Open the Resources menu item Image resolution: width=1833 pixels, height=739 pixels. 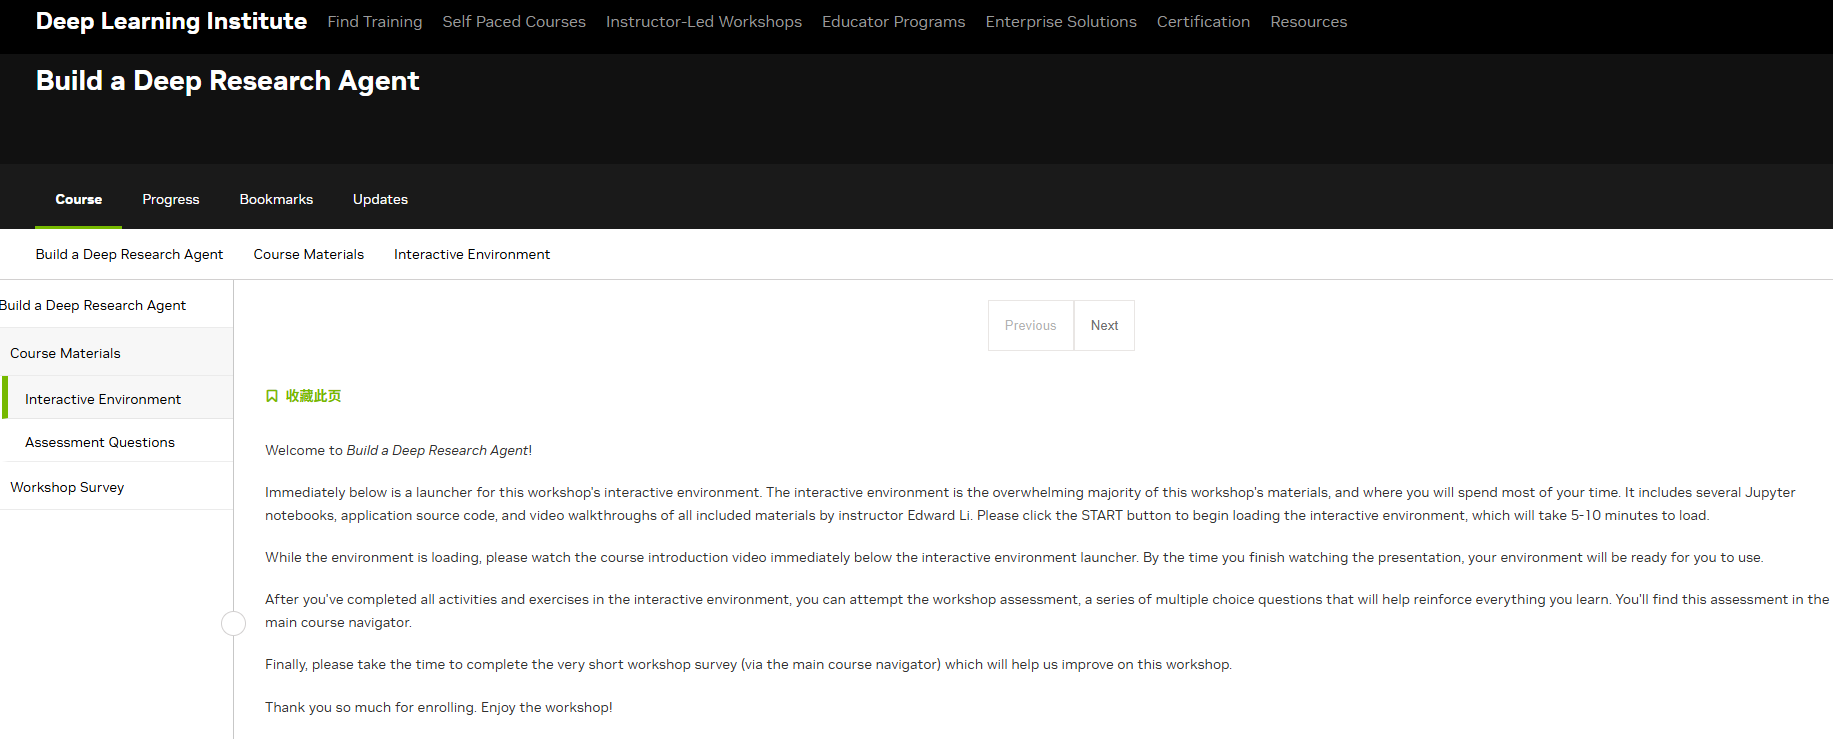coord(1308,22)
